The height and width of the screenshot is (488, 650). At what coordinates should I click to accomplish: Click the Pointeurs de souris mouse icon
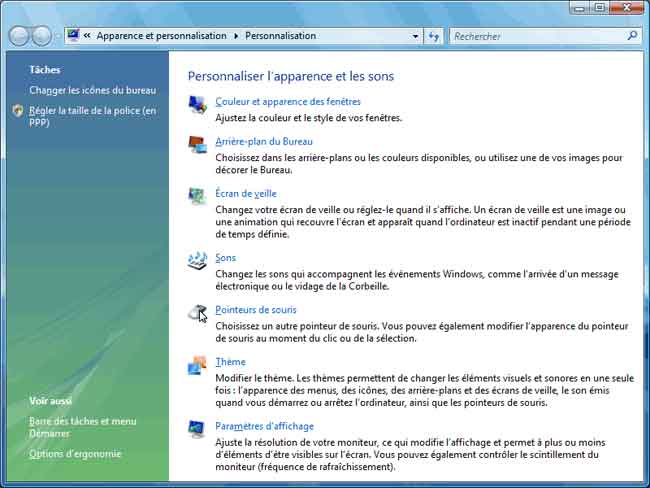click(197, 313)
